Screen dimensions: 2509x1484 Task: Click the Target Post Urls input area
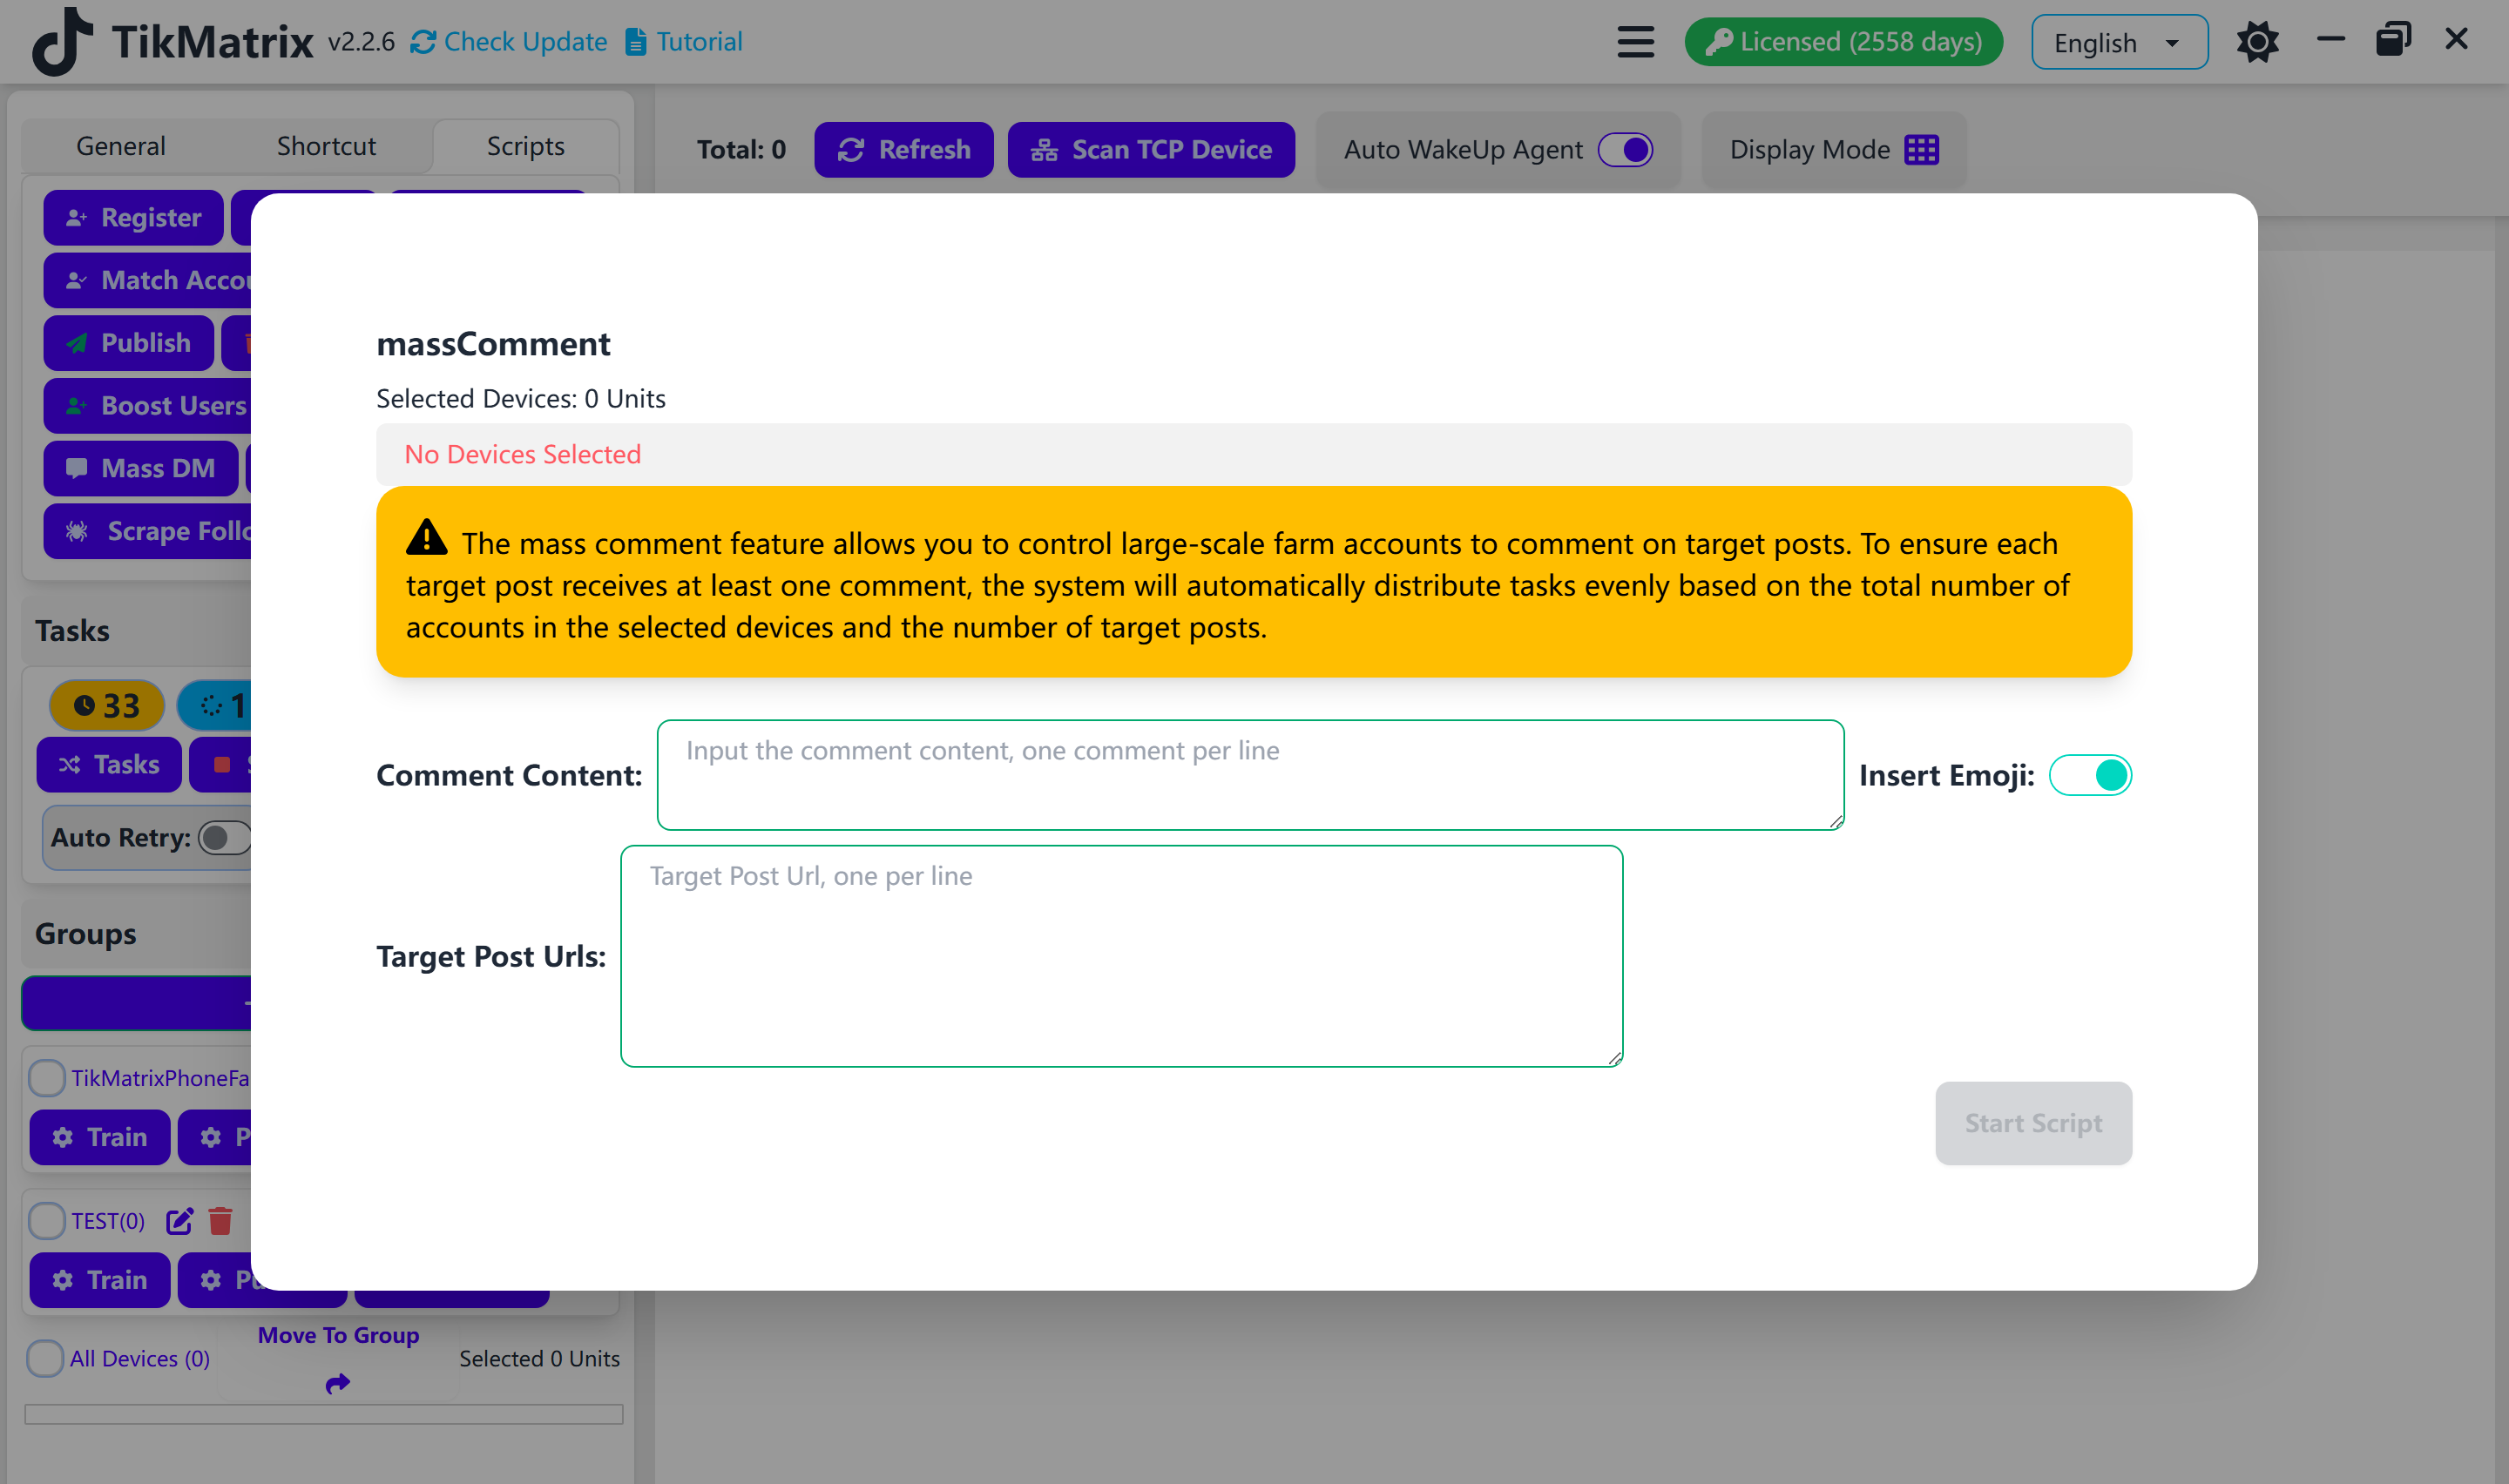point(1120,955)
